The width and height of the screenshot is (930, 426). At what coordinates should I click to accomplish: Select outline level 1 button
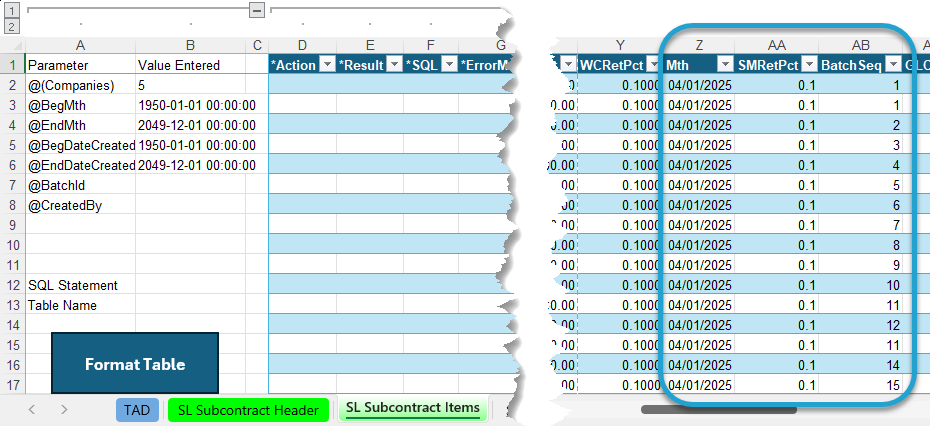click(x=12, y=10)
